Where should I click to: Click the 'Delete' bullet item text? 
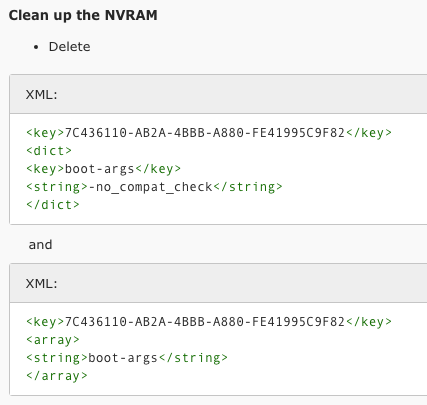(x=69, y=47)
